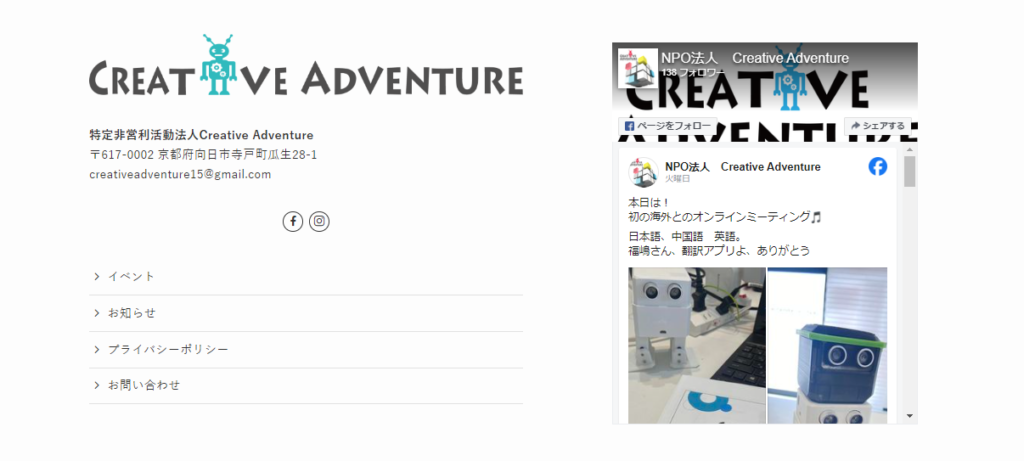Click the Creative Adventure robot logo

coord(306,65)
